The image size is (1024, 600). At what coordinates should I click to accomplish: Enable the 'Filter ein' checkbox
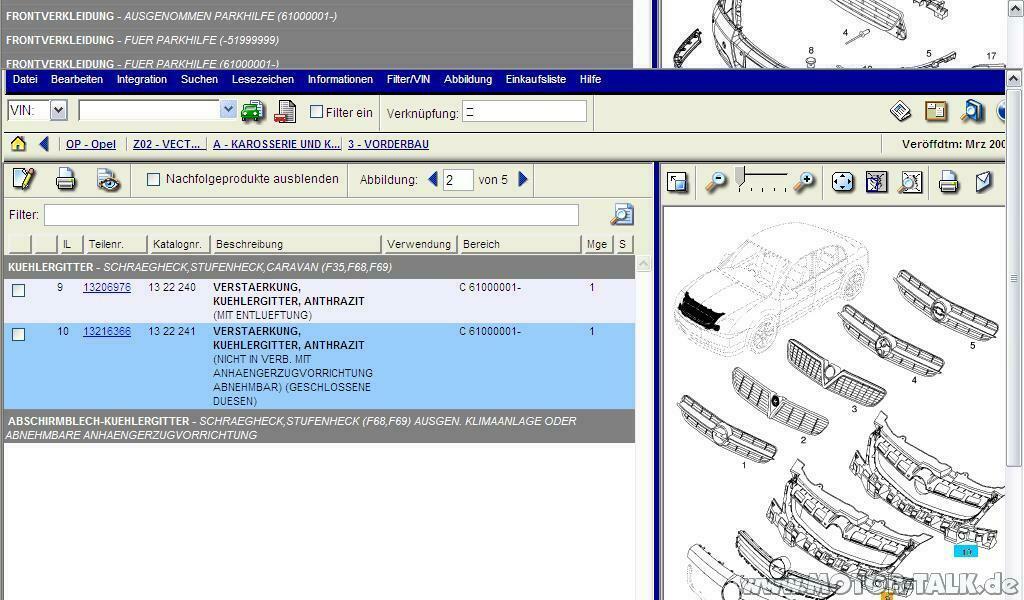click(316, 112)
